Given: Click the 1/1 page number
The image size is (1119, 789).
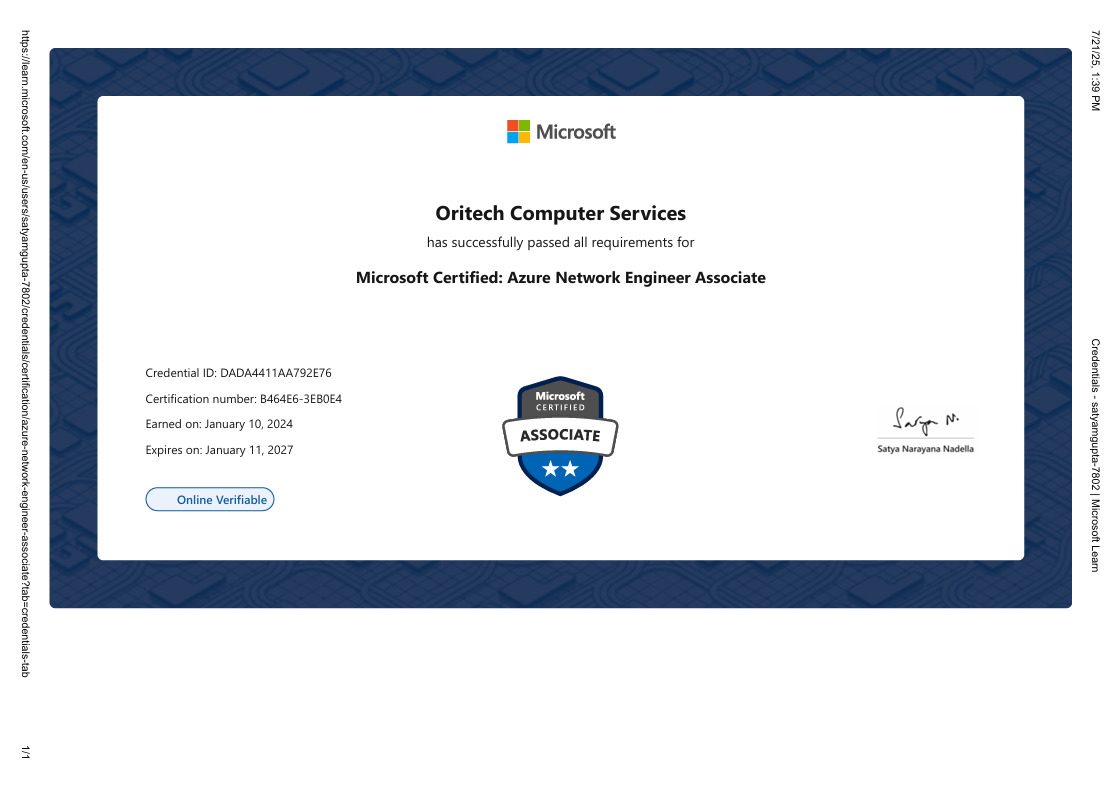Looking at the screenshot, I should (x=25, y=753).
